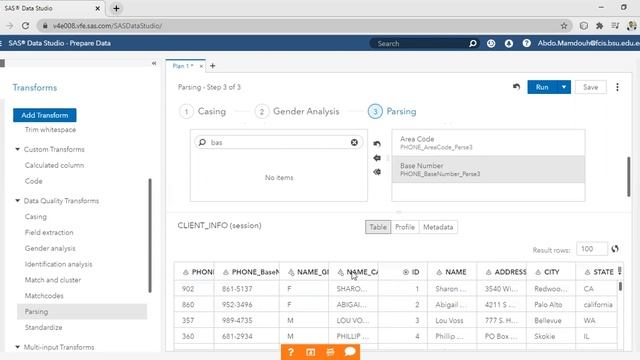Switch to the Metadata view

(x=438, y=227)
